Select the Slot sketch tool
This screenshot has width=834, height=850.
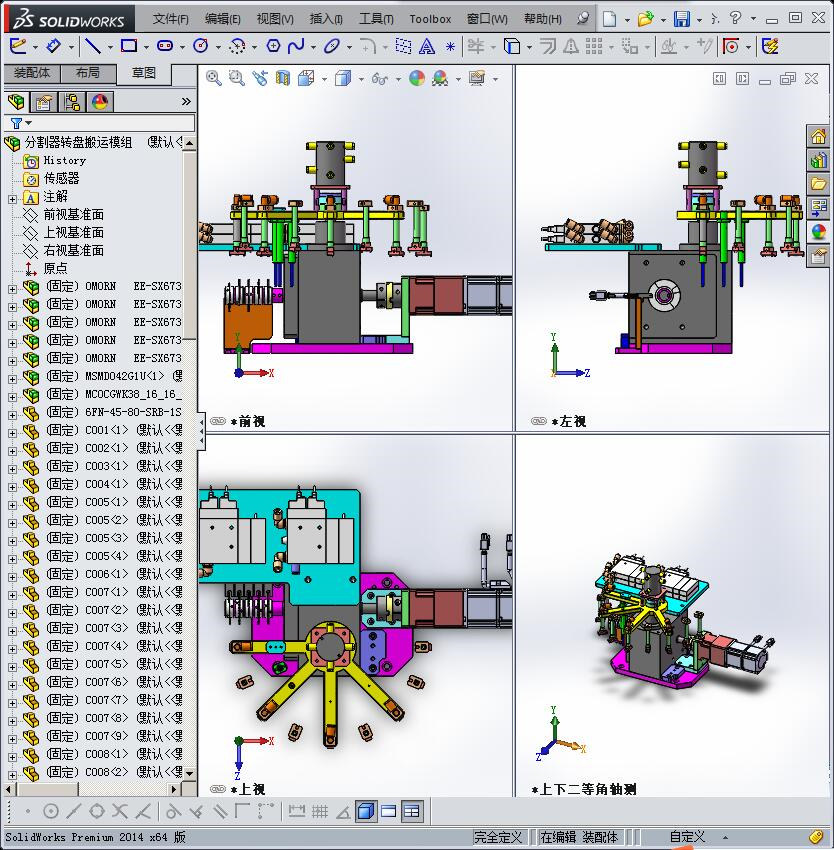[x=165, y=46]
